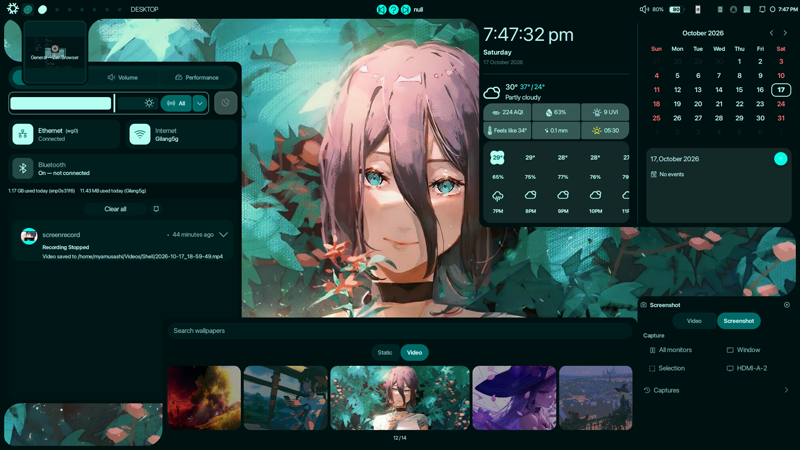
Task: Click the media question-mark status button
Action: pyautogui.click(x=393, y=9)
